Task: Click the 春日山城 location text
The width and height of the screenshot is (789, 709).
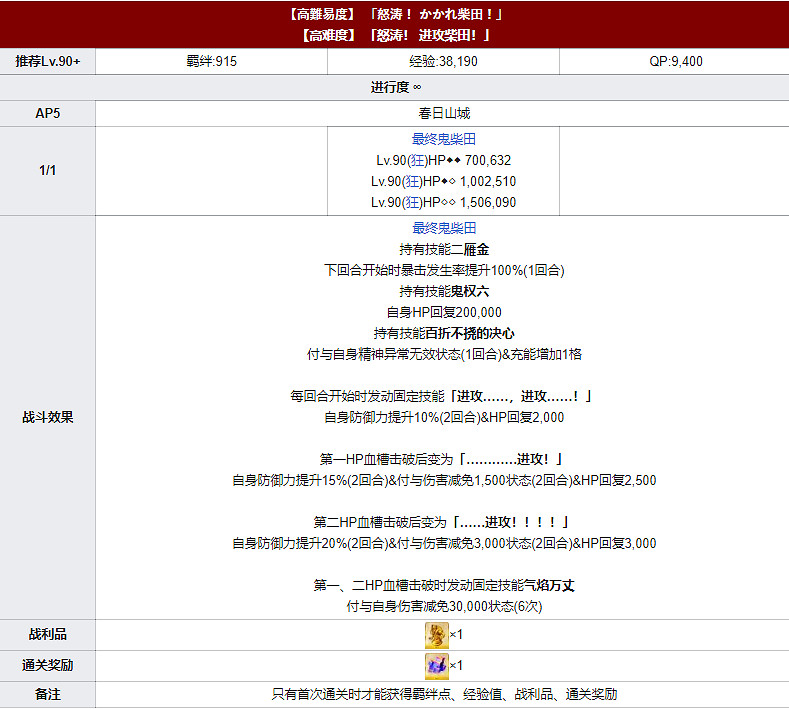Action: pyautogui.click(x=444, y=113)
